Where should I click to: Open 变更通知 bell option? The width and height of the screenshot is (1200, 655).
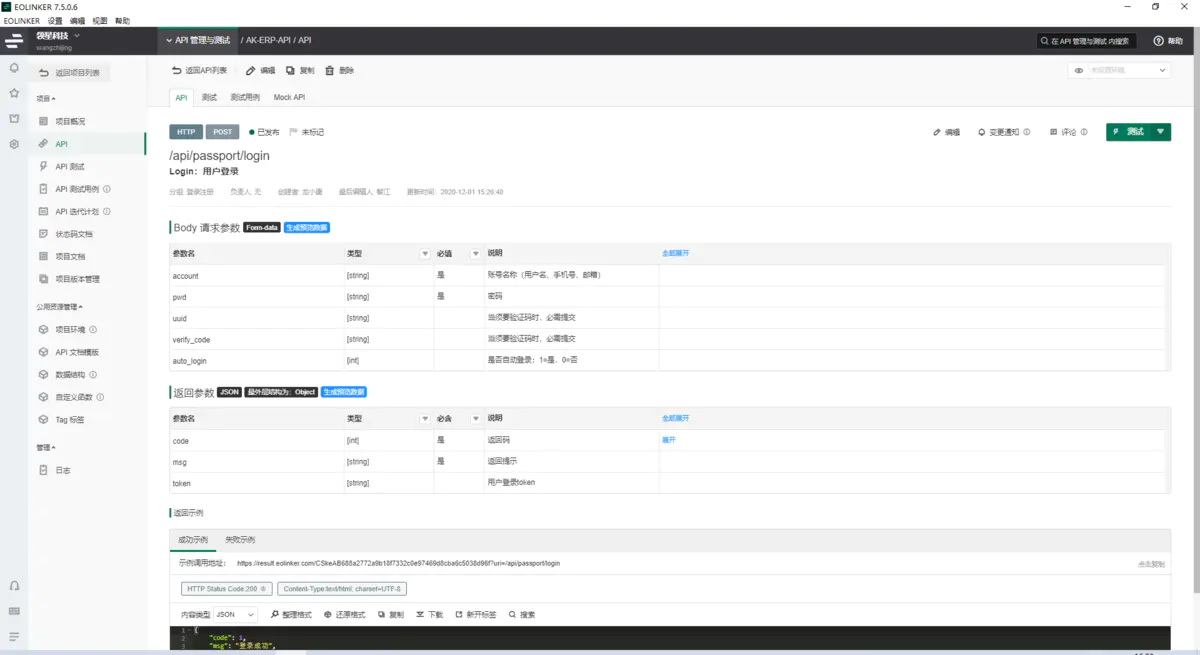point(1005,132)
